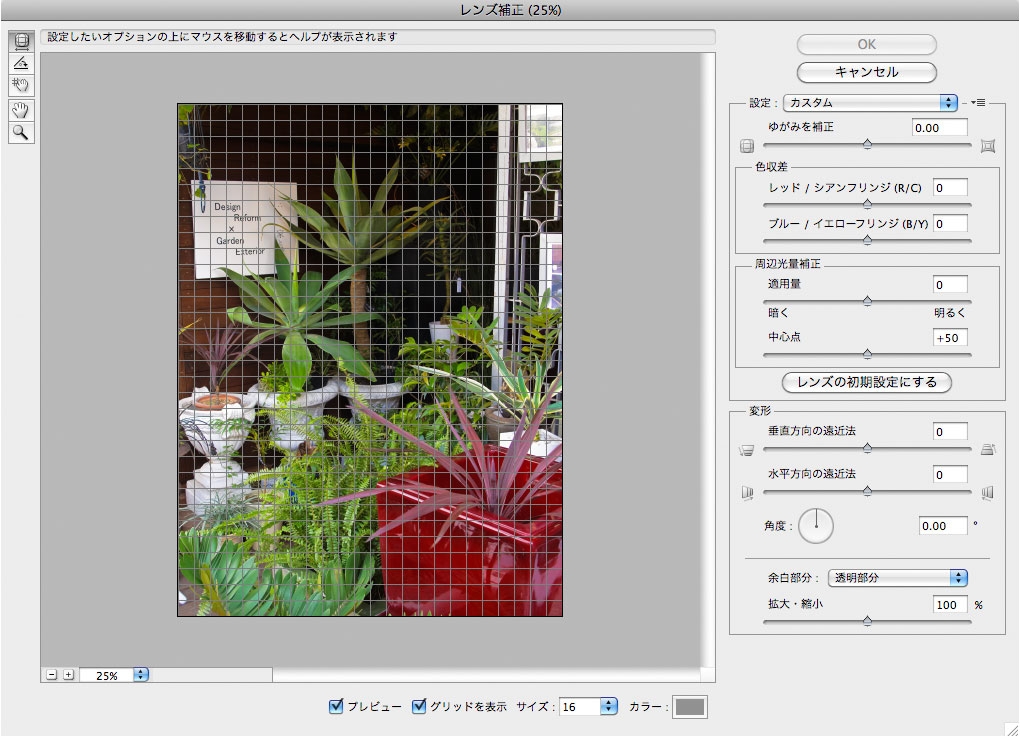
Task: Click the 垂直方向の遠近法 slider handle
Action: pyautogui.click(x=867, y=448)
